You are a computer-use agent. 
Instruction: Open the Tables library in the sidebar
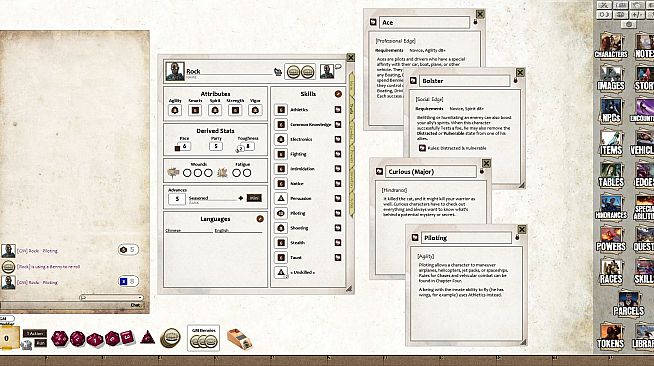point(611,175)
